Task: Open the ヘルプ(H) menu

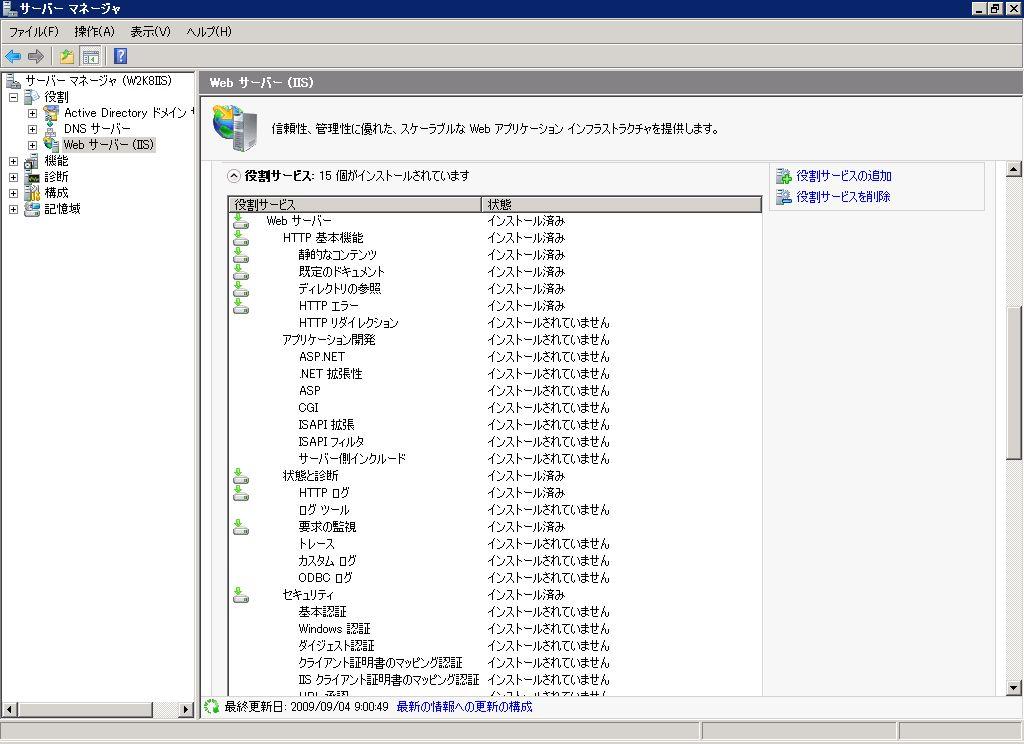Action: tap(208, 31)
